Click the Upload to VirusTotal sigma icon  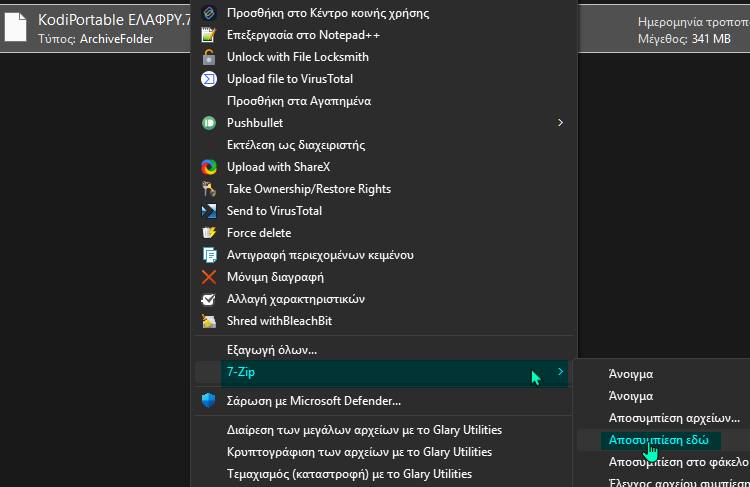pos(209,79)
